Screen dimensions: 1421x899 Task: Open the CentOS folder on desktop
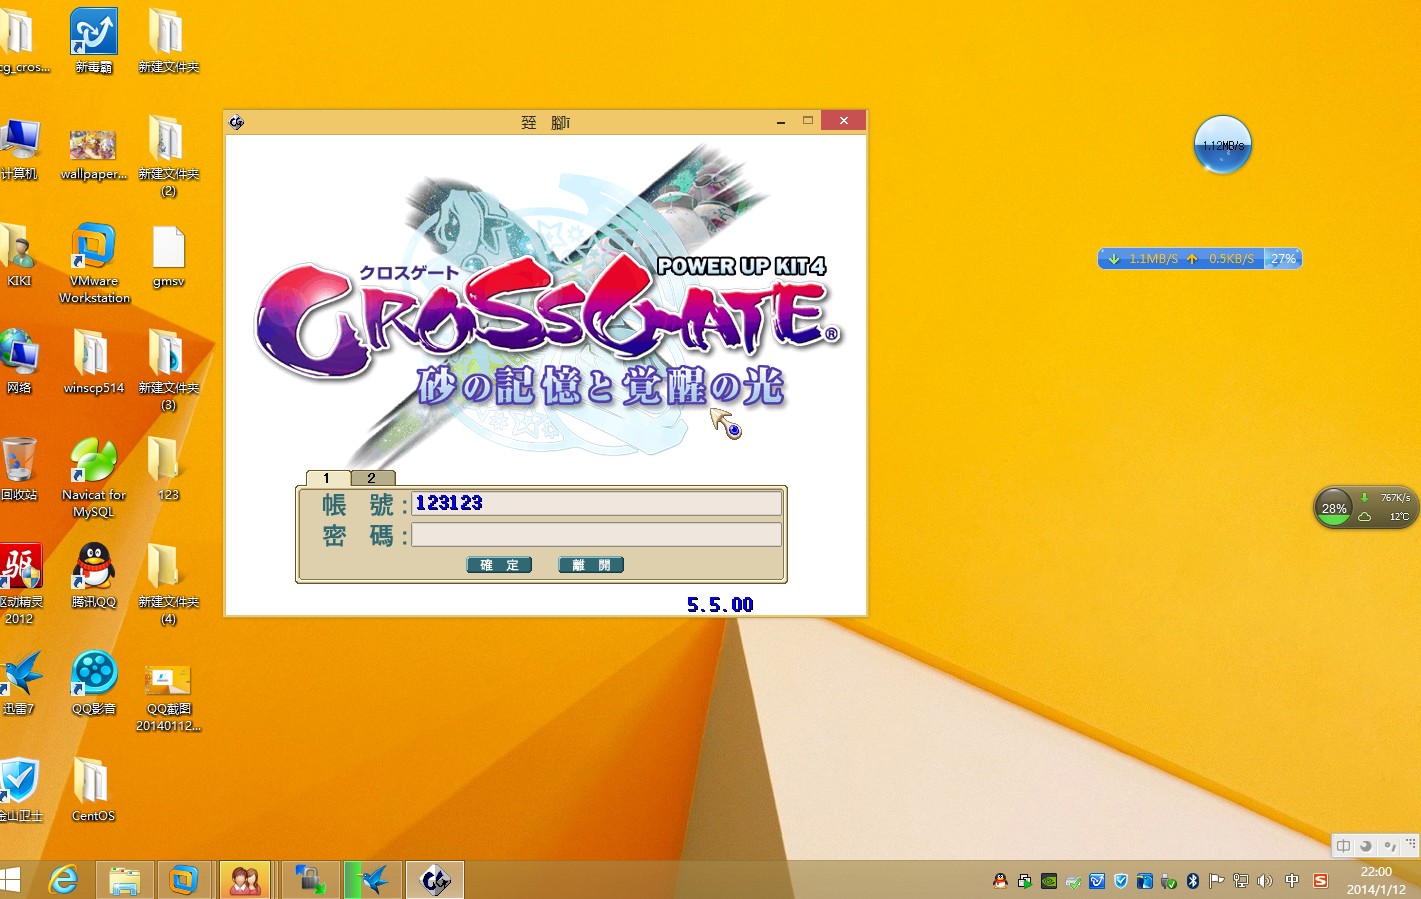coord(92,782)
